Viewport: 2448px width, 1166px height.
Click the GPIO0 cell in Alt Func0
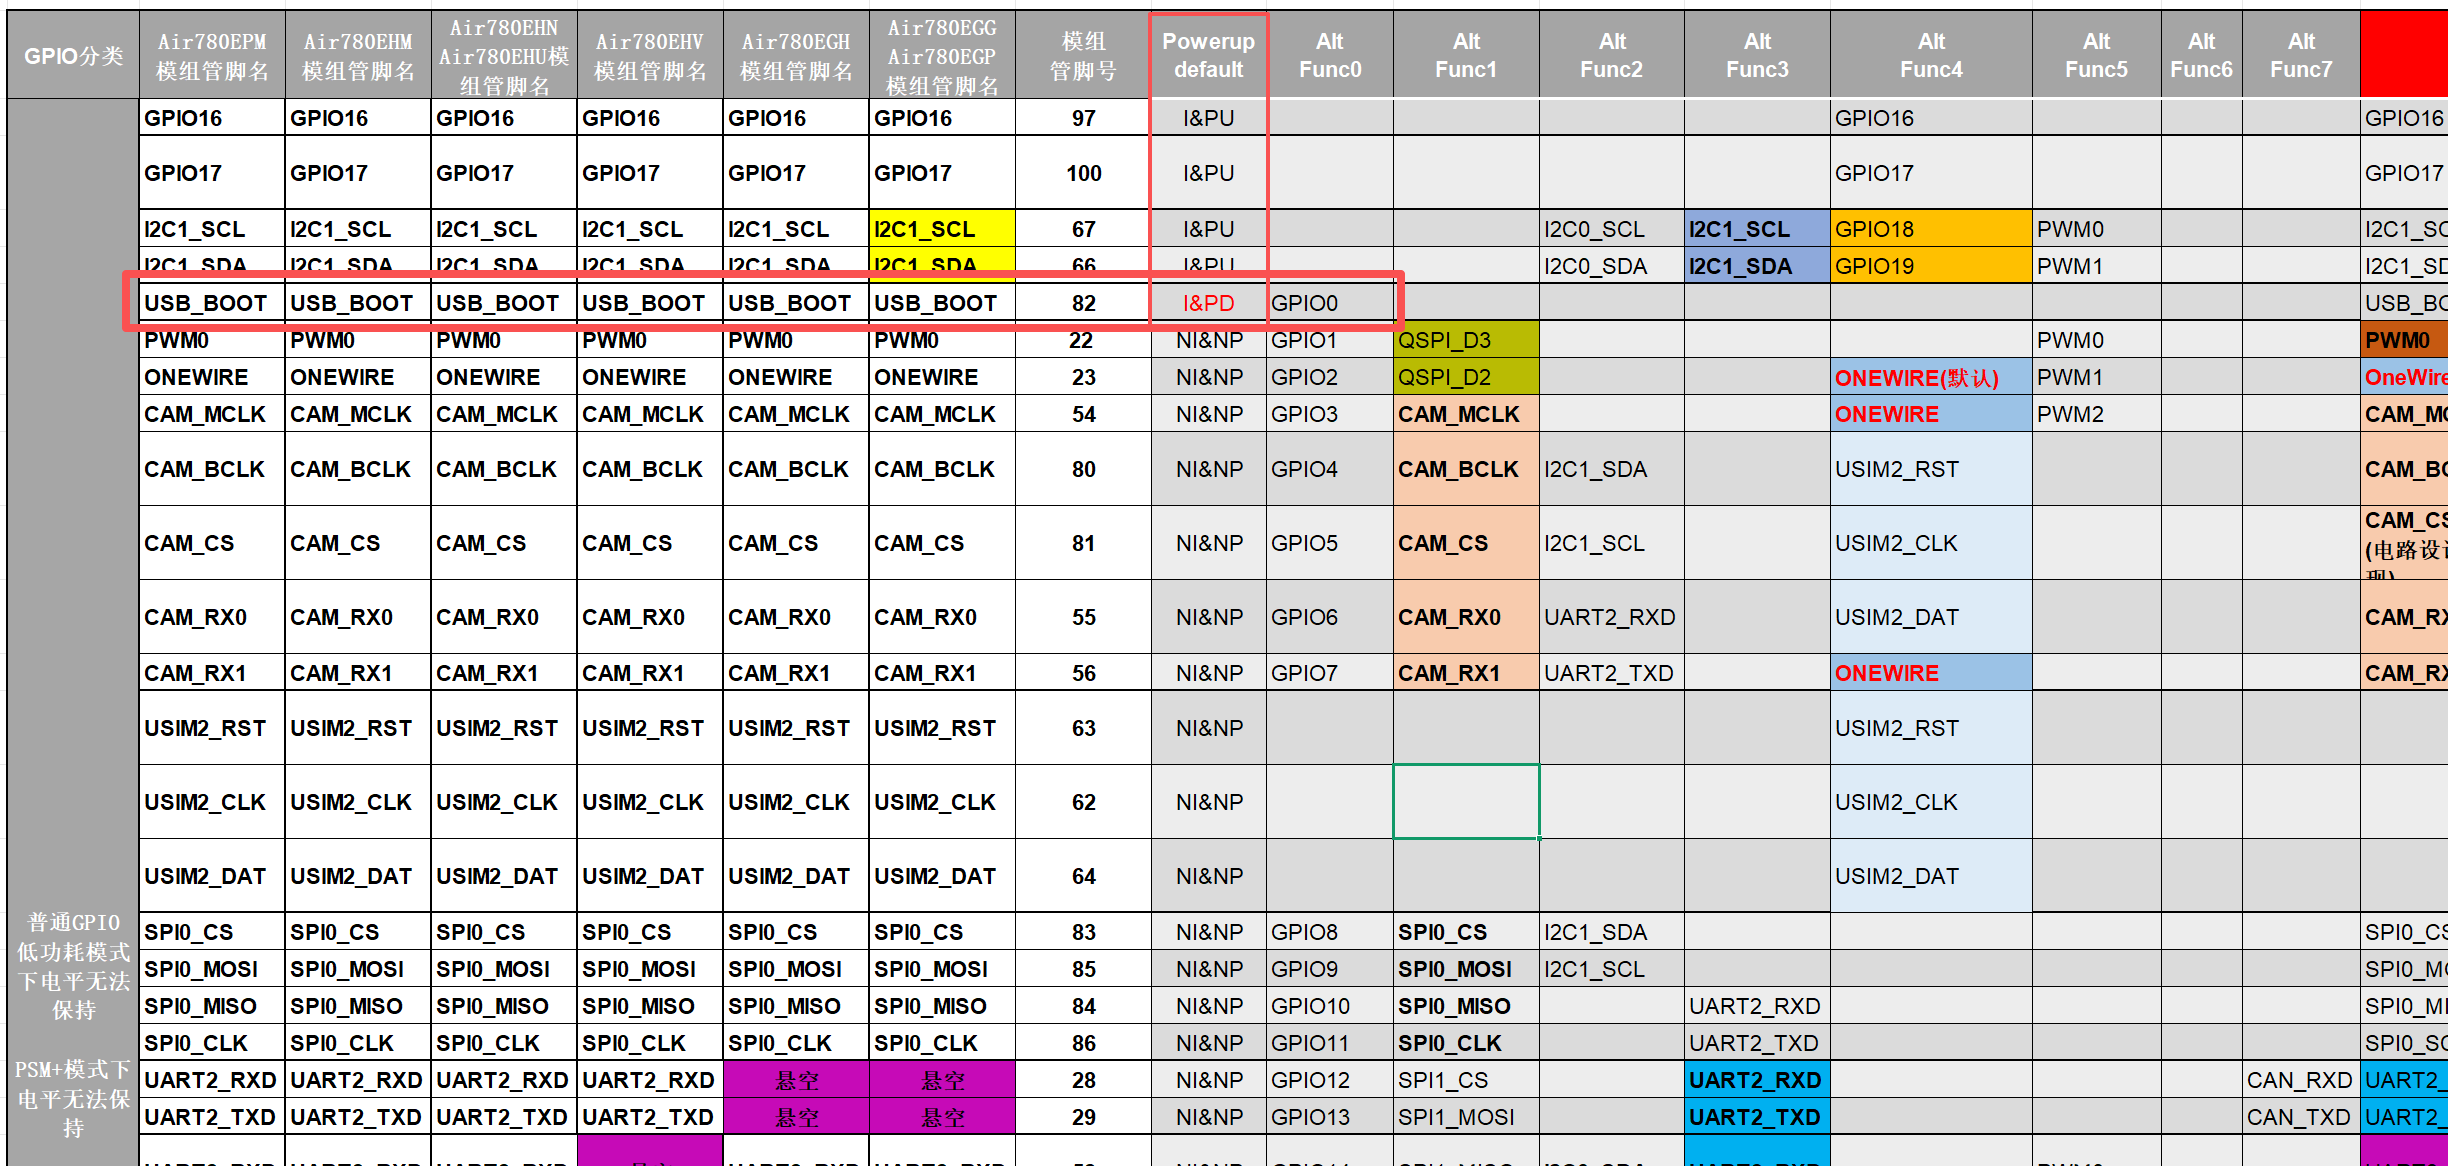[x=1329, y=303]
